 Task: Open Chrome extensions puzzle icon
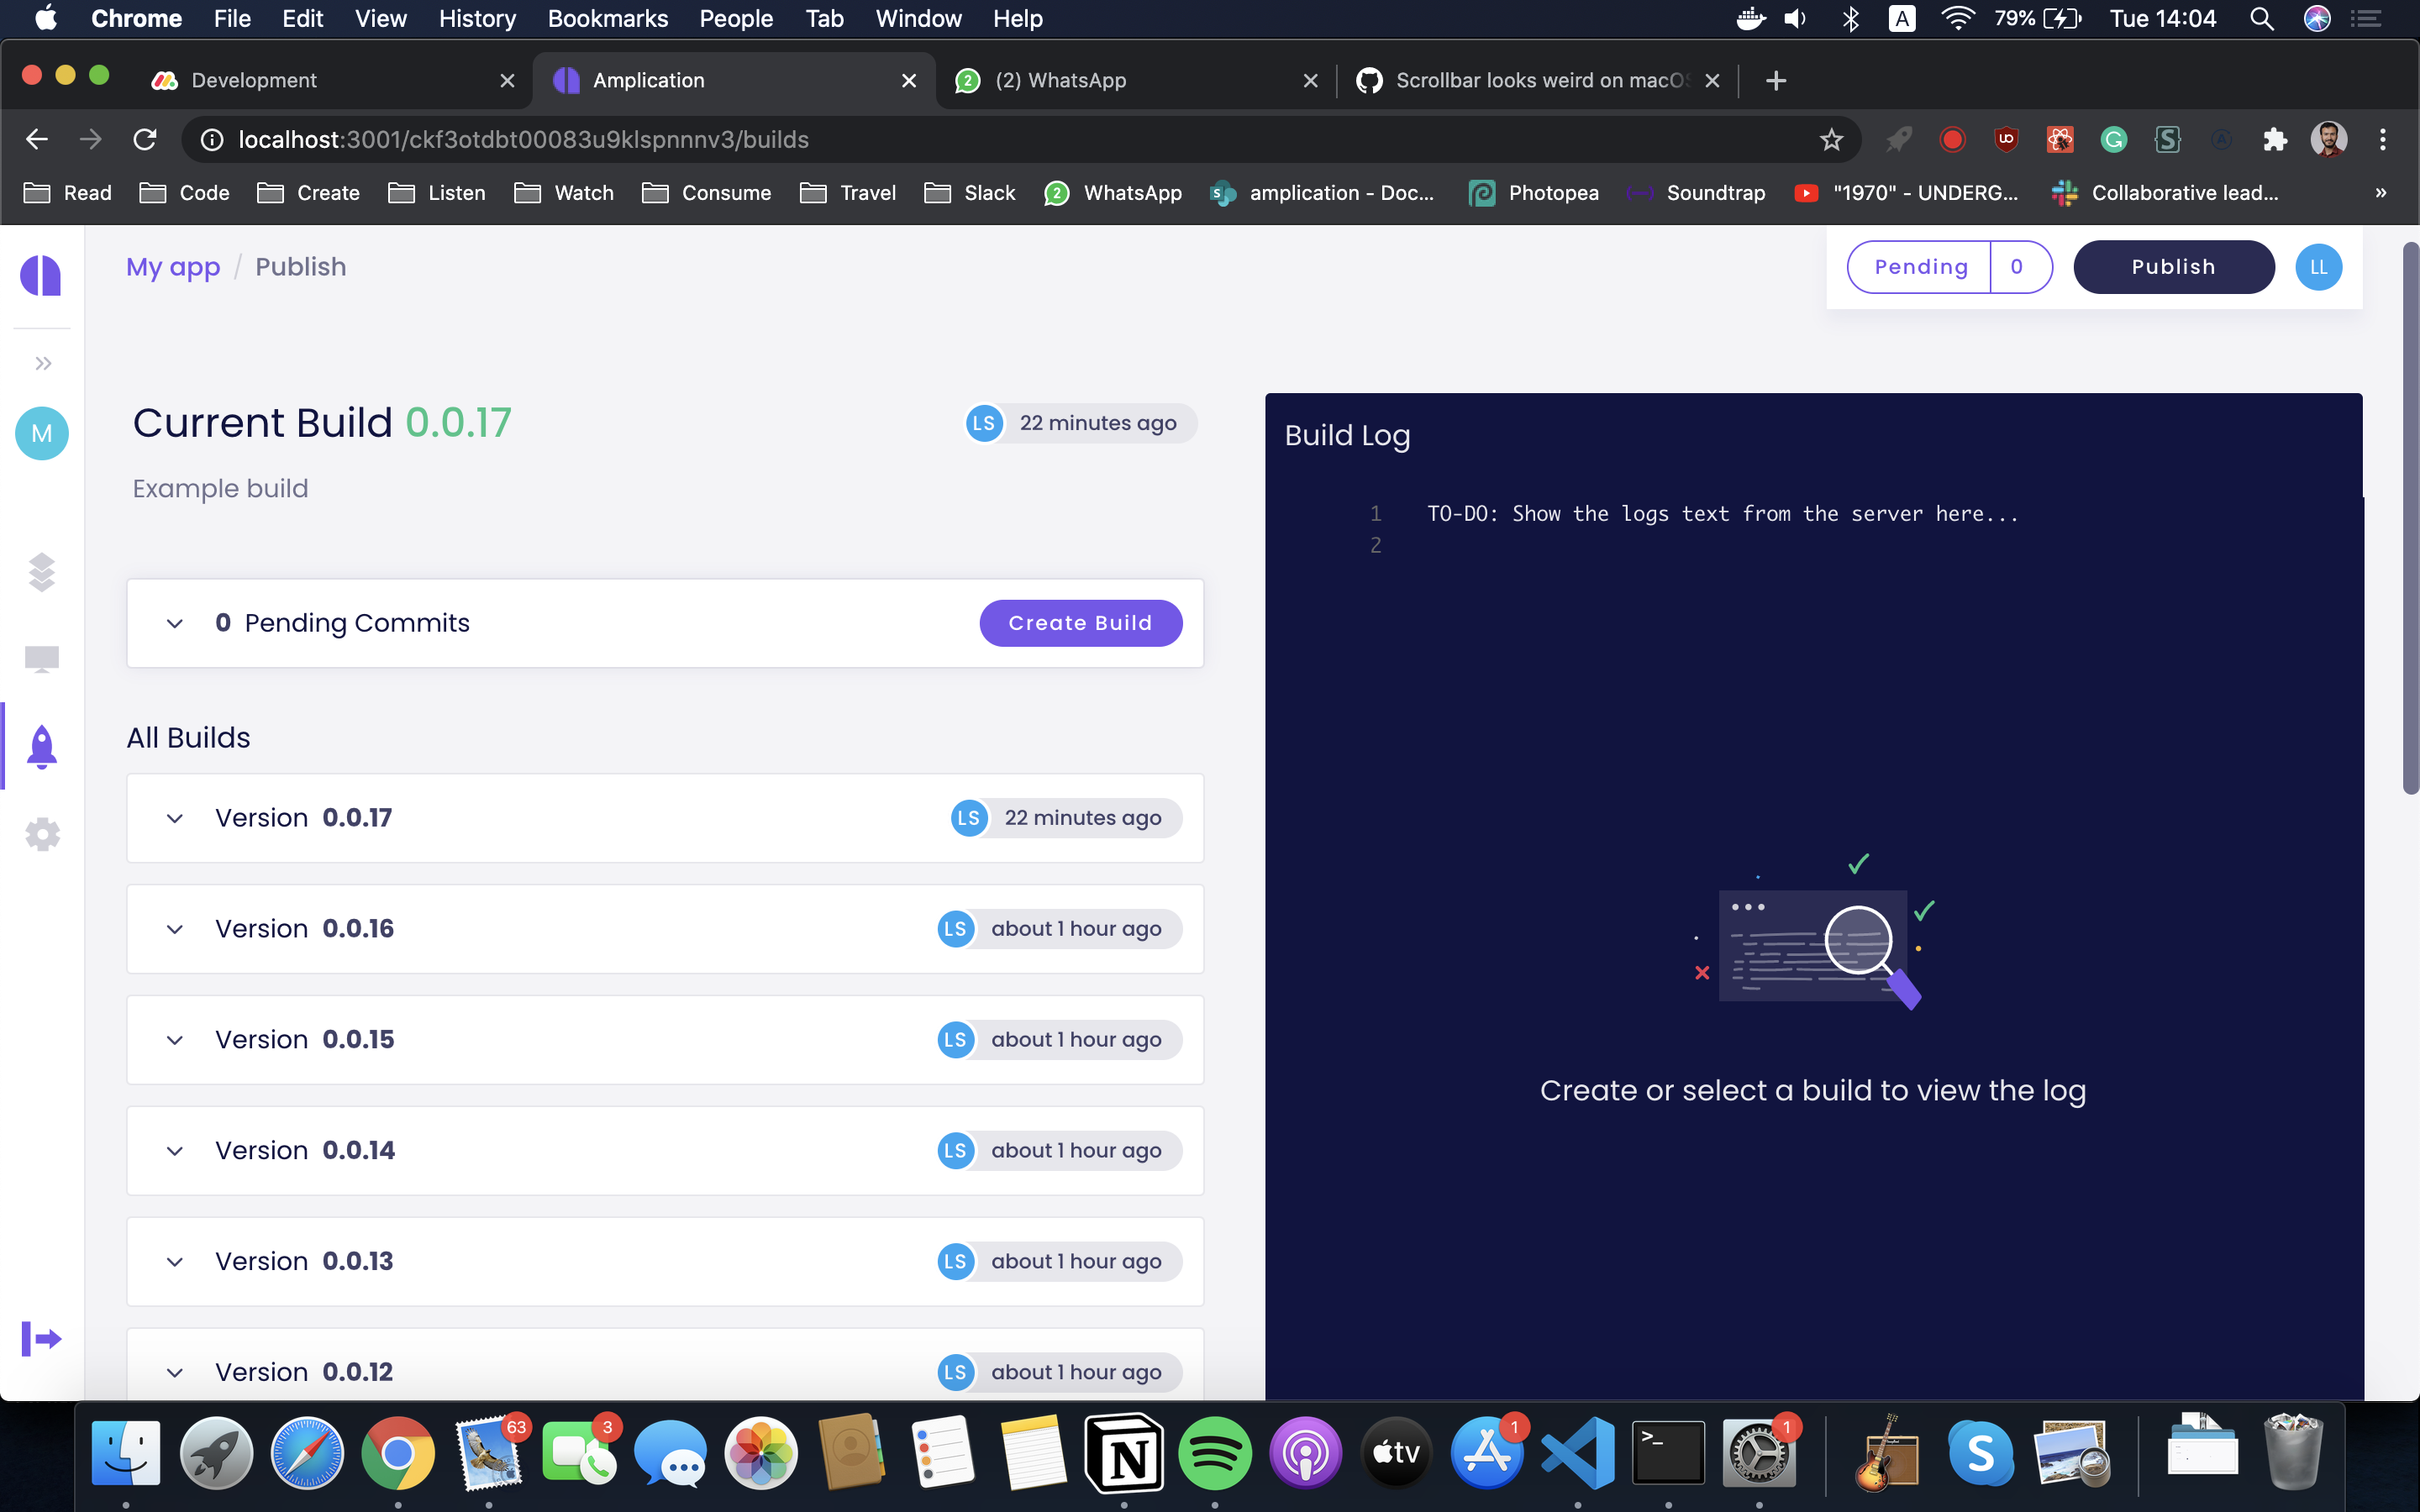pos(2275,139)
